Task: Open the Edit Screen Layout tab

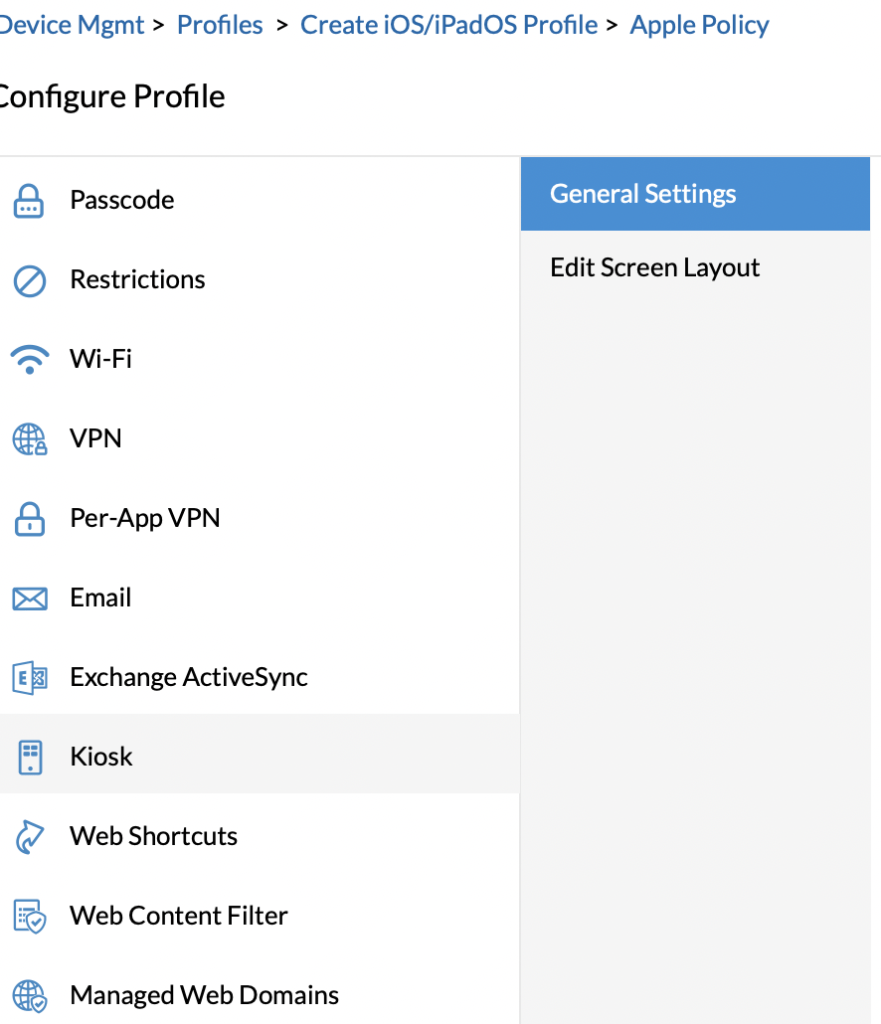Action: click(x=695, y=268)
